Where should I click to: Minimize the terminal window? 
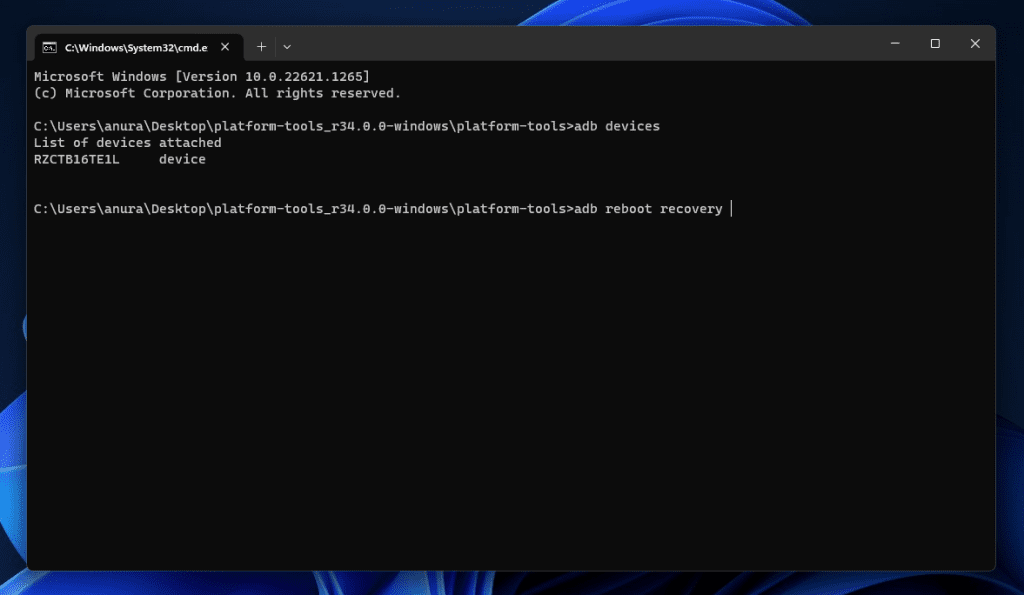click(895, 44)
